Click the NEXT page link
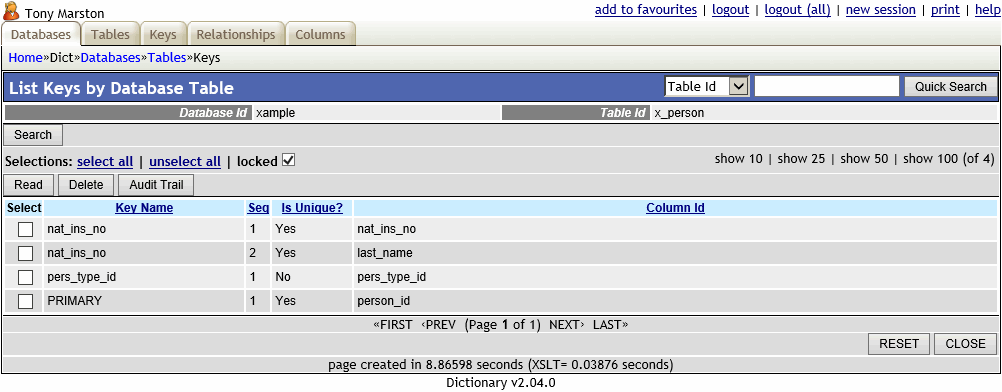 tap(567, 325)
